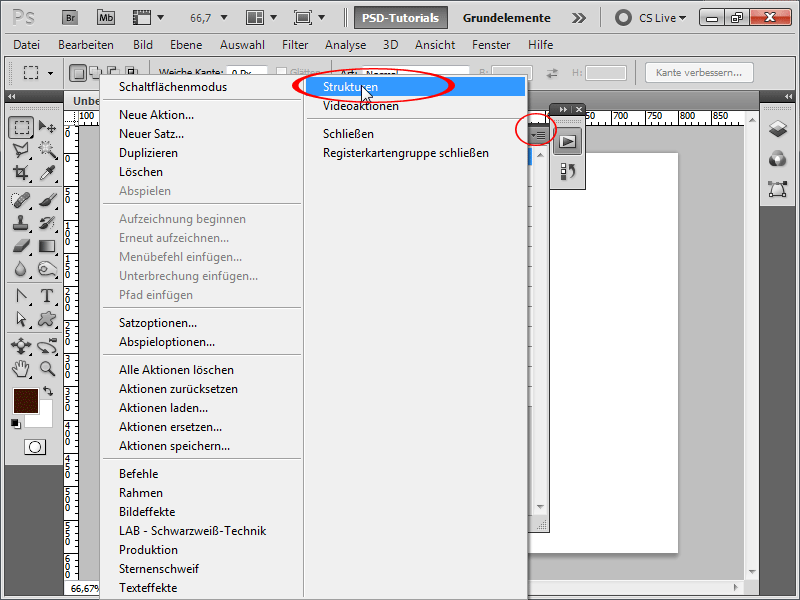
Task: Toggle Quick Mask mode
Action: (x=35, y=447)
